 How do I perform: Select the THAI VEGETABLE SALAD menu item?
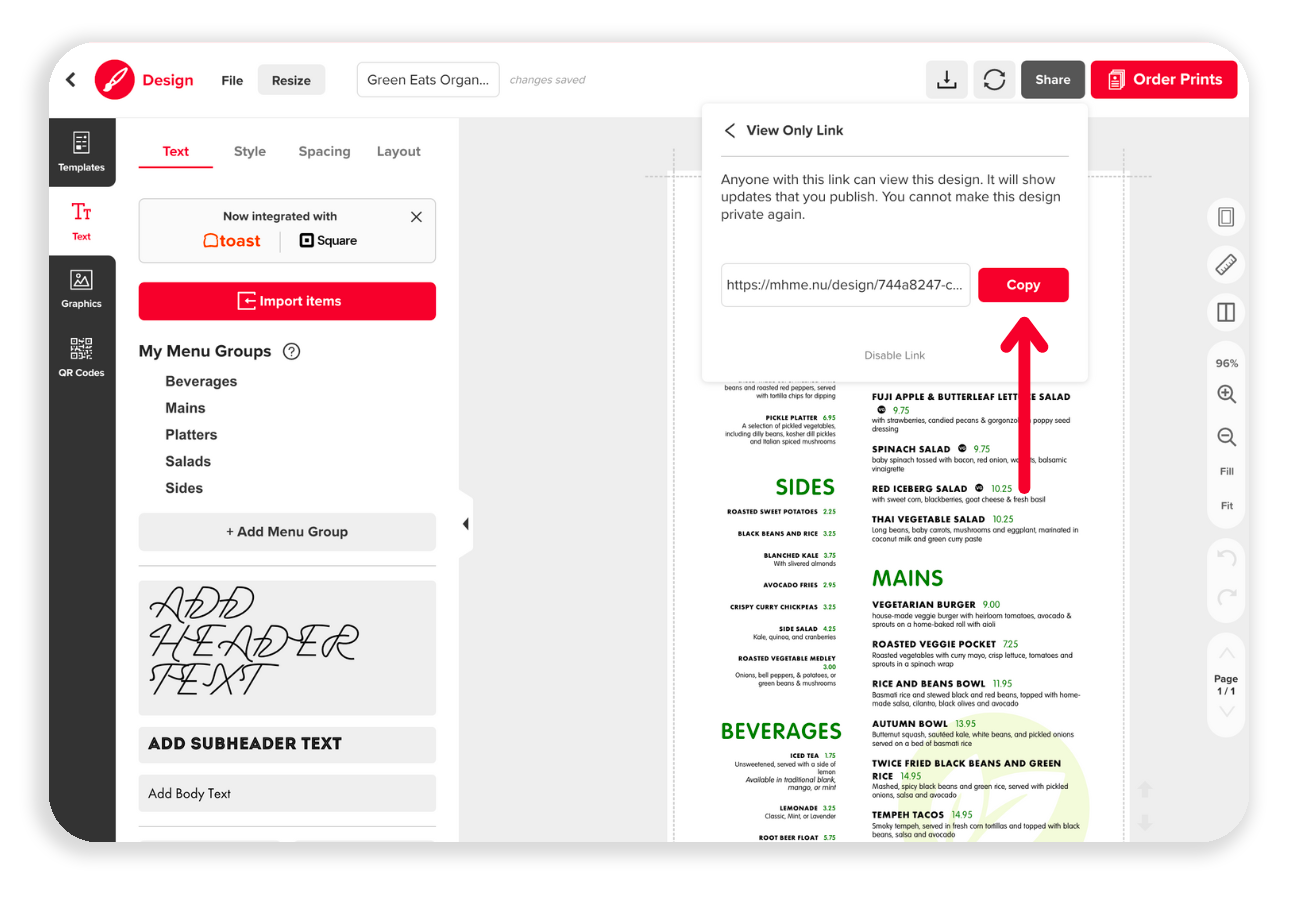pyautogui.click(x=929, y=519)
